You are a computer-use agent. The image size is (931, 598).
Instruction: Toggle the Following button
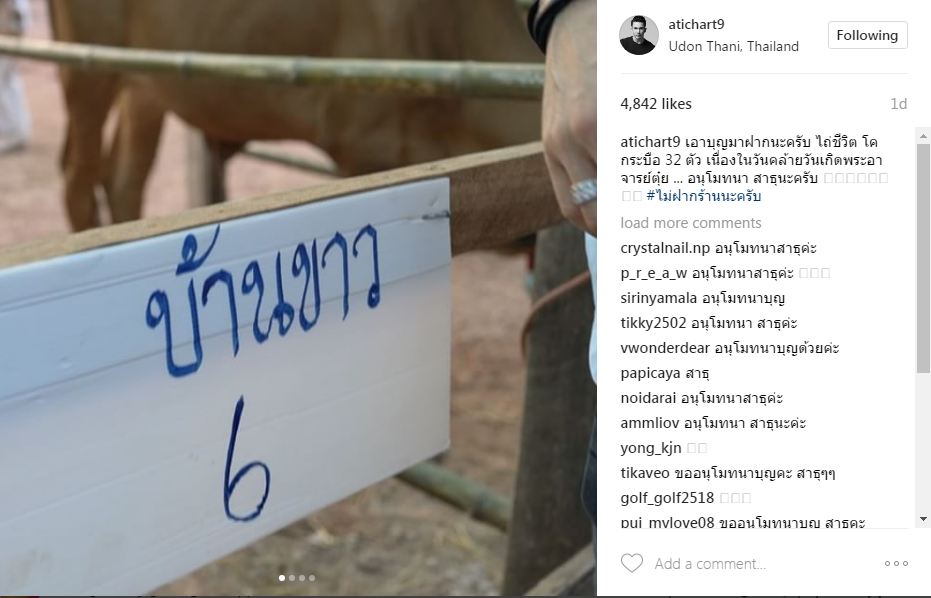point(867,36)
